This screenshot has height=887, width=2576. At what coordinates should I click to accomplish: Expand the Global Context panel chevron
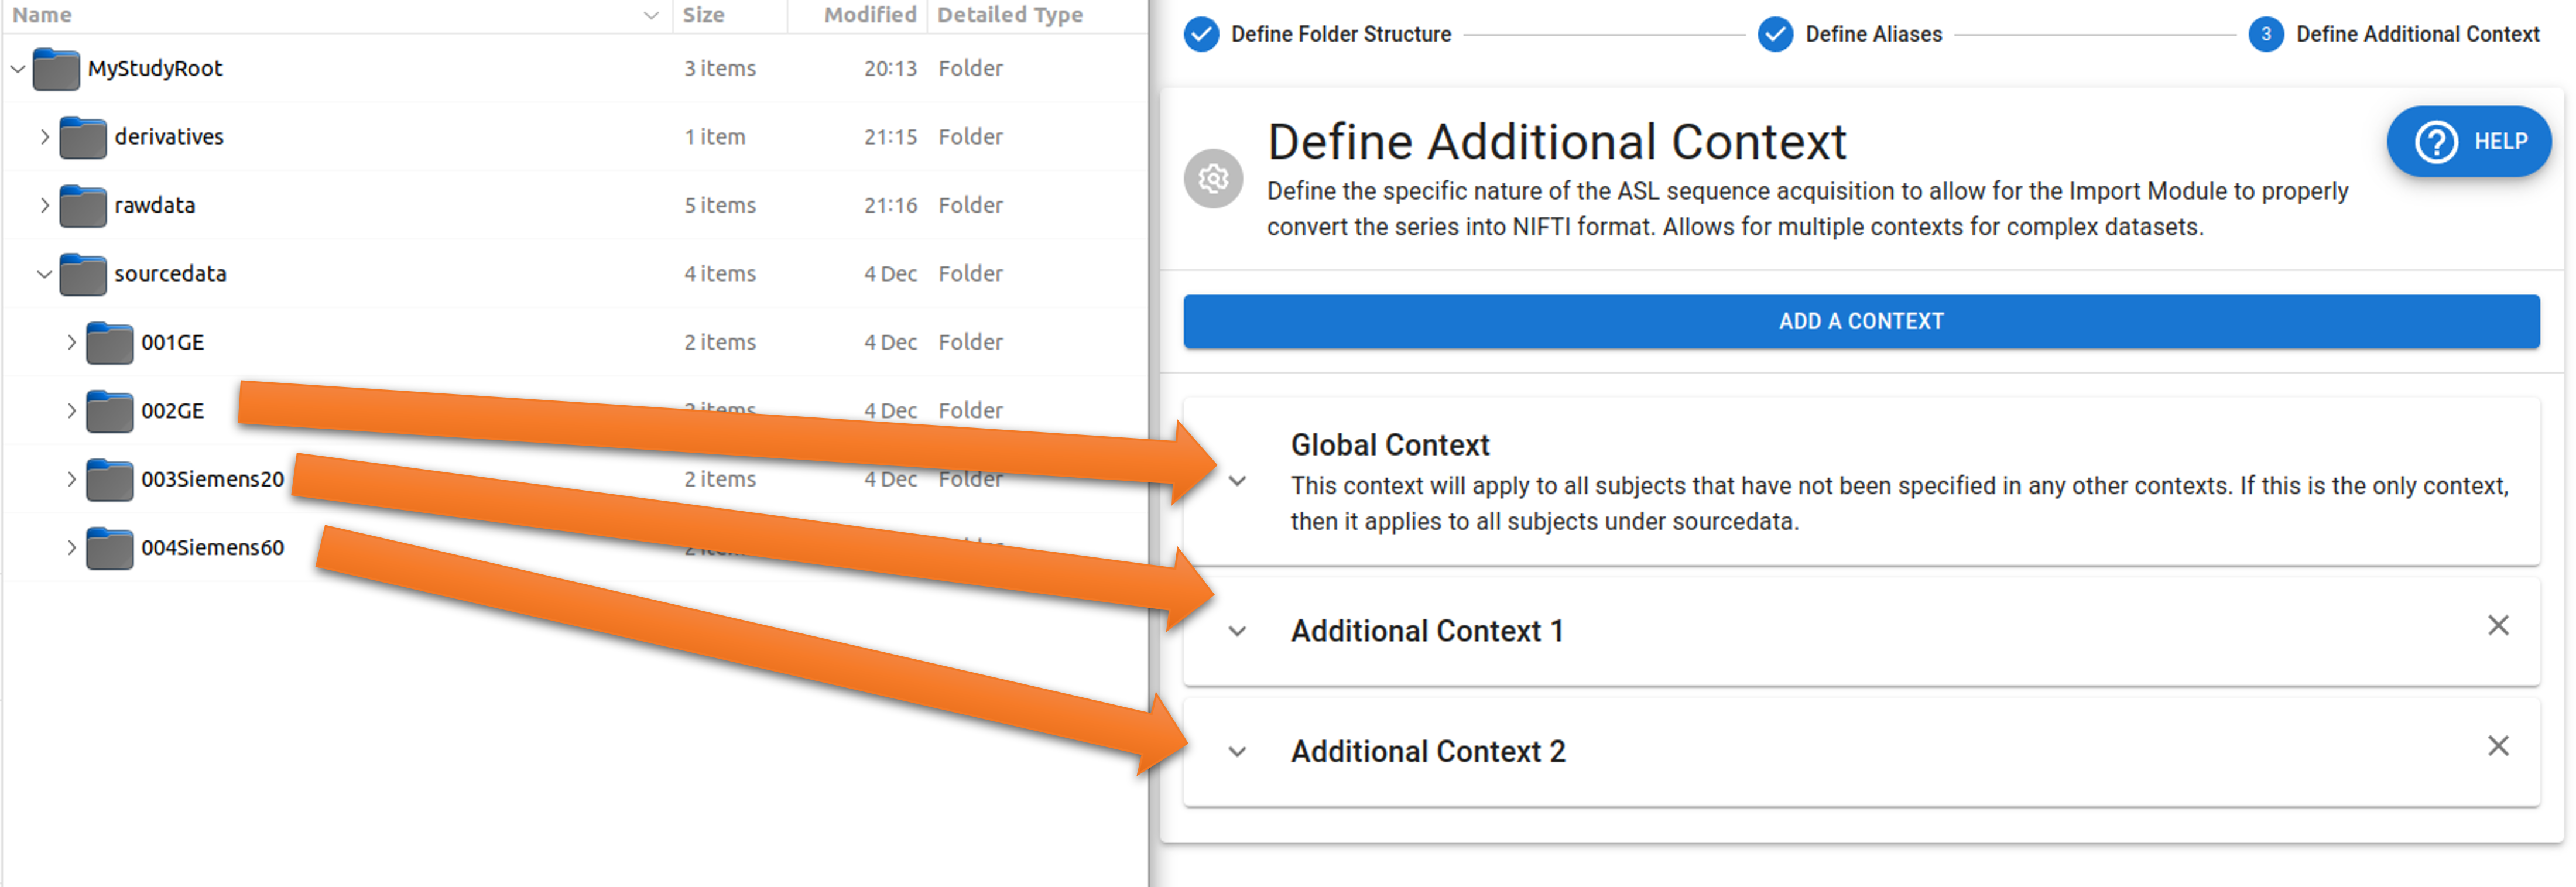coord(1237,481)
